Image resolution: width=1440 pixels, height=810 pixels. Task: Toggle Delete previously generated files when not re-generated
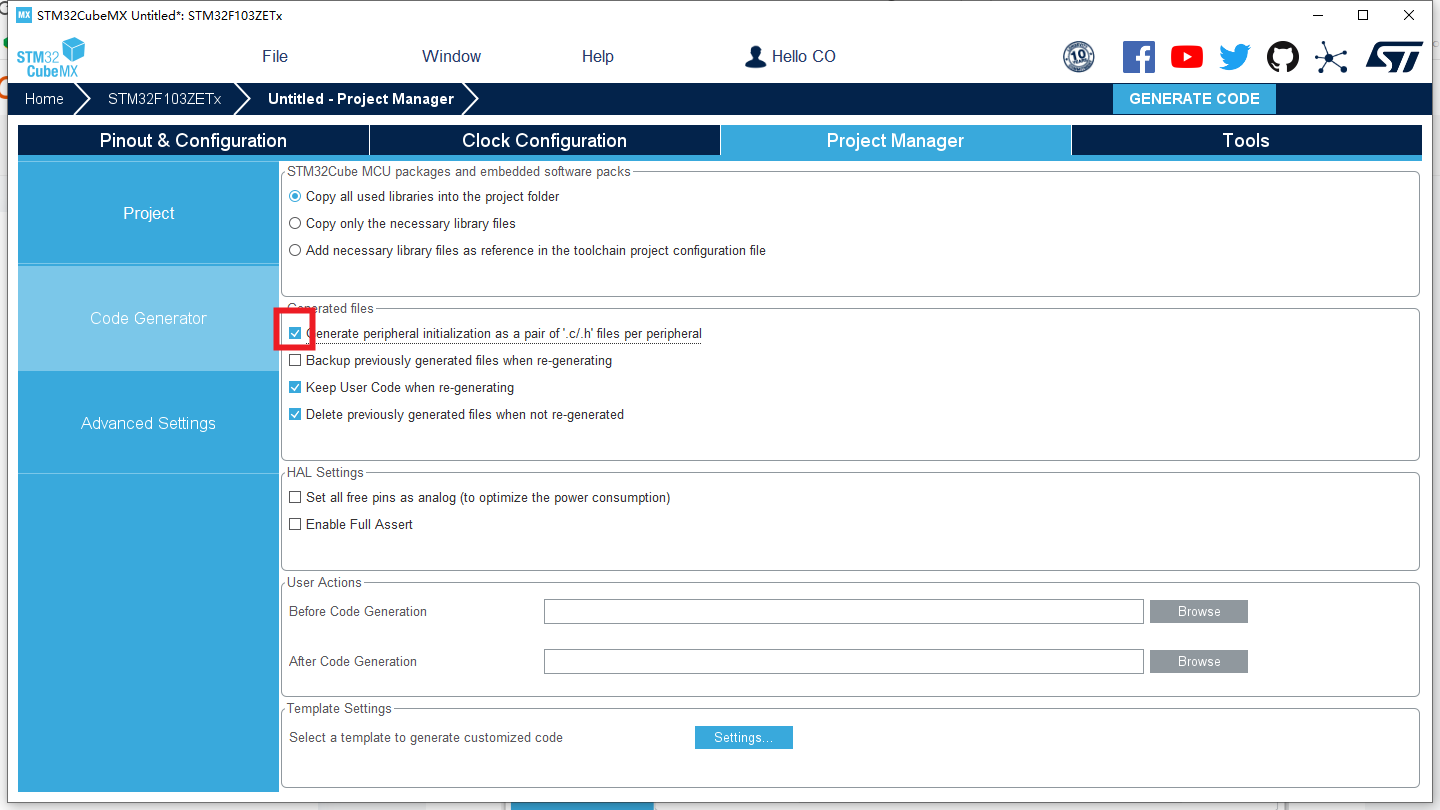[x=295, y=414]
